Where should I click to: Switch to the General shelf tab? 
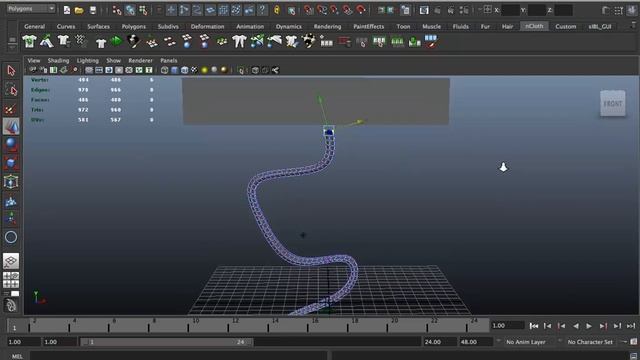coord(35,26)
